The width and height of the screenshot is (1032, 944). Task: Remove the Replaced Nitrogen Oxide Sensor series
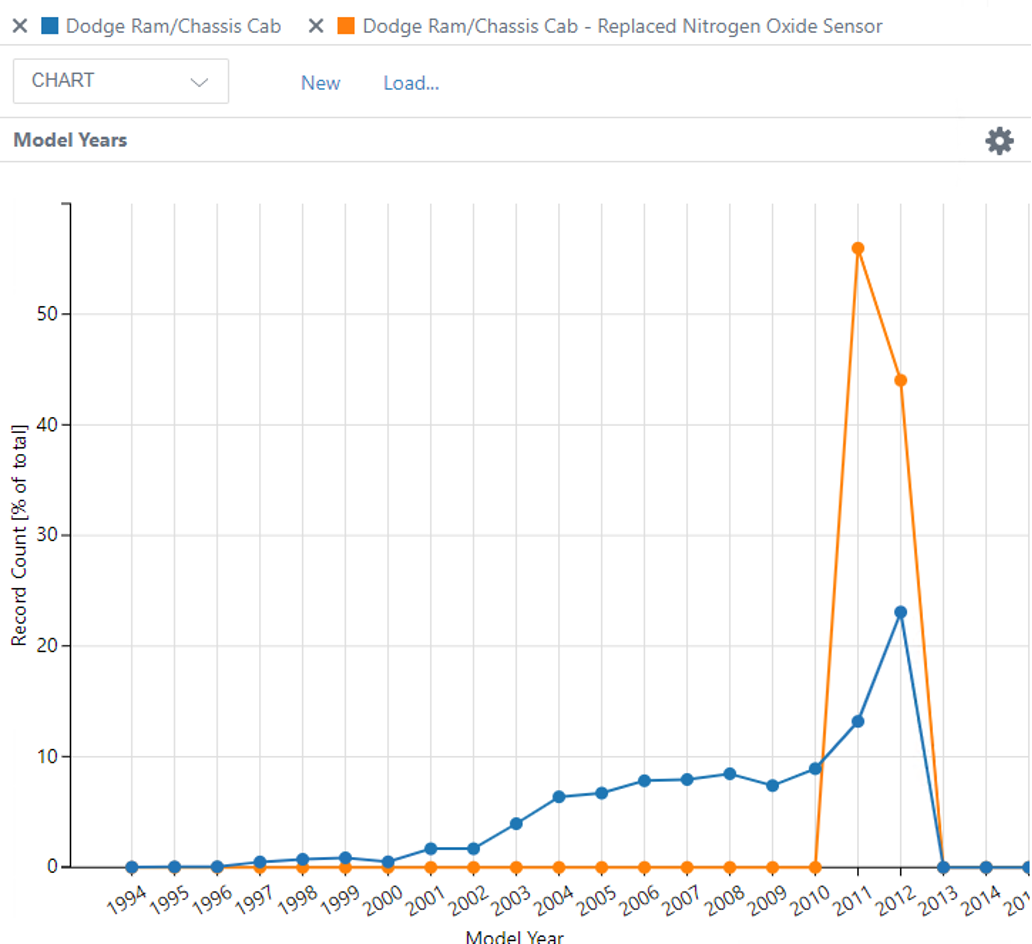(316, 26)
